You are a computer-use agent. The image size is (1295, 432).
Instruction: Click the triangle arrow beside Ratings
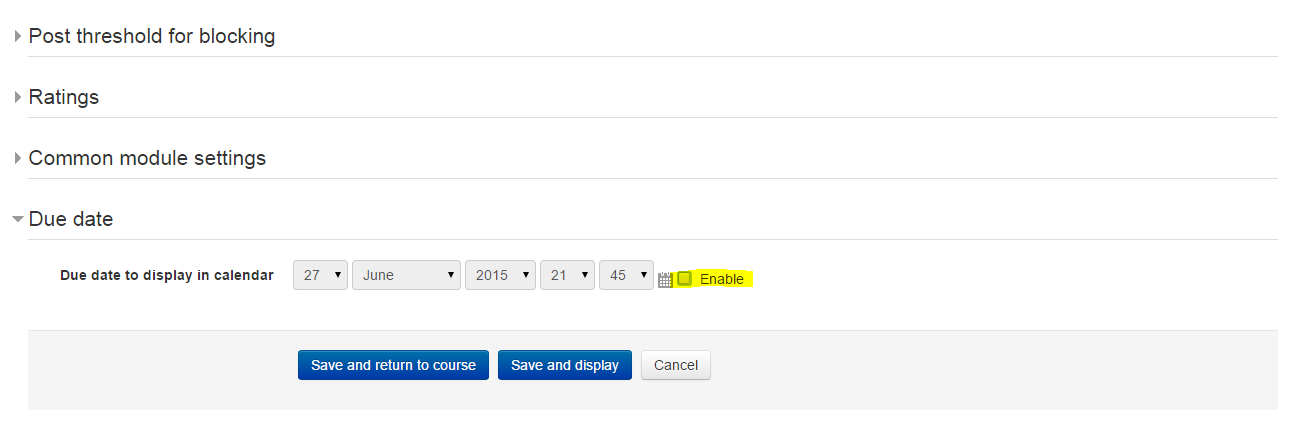[x=18, y=98]
